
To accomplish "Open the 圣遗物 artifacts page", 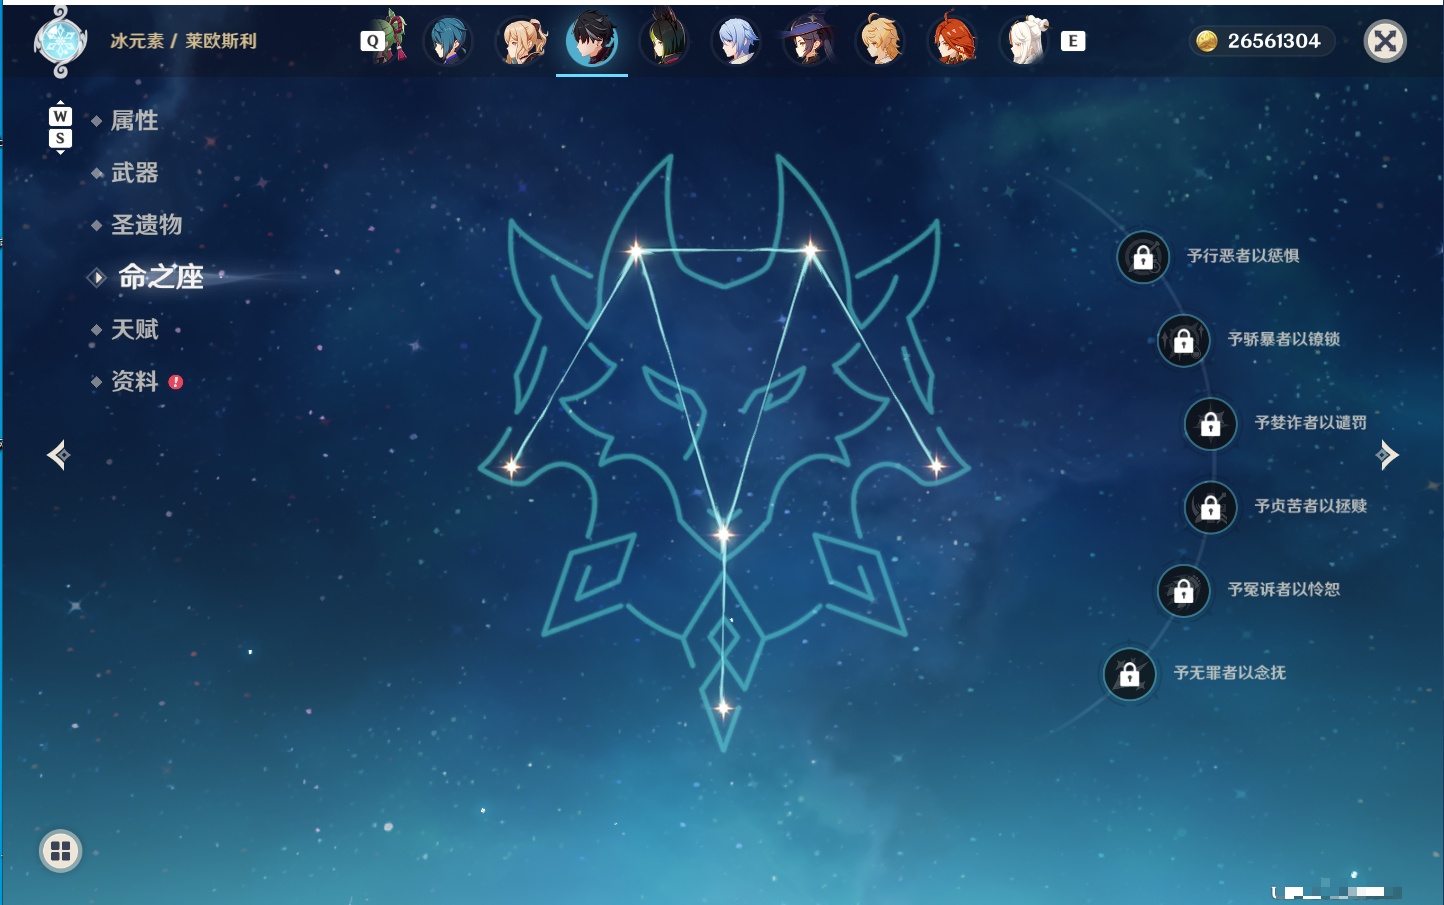I will (146, 225).
